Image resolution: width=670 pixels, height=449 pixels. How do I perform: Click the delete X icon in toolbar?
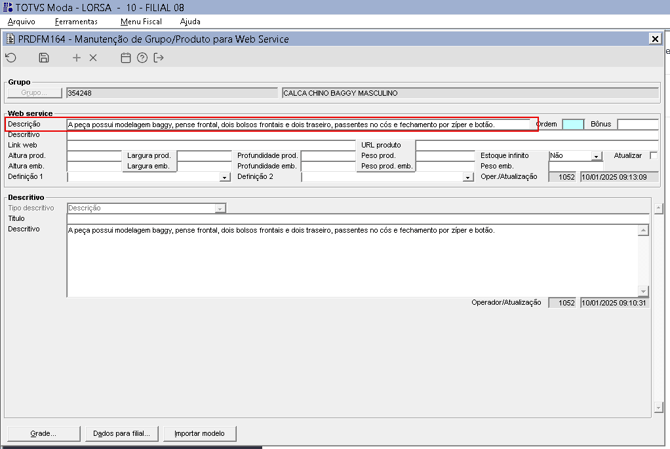click(94, 58)
